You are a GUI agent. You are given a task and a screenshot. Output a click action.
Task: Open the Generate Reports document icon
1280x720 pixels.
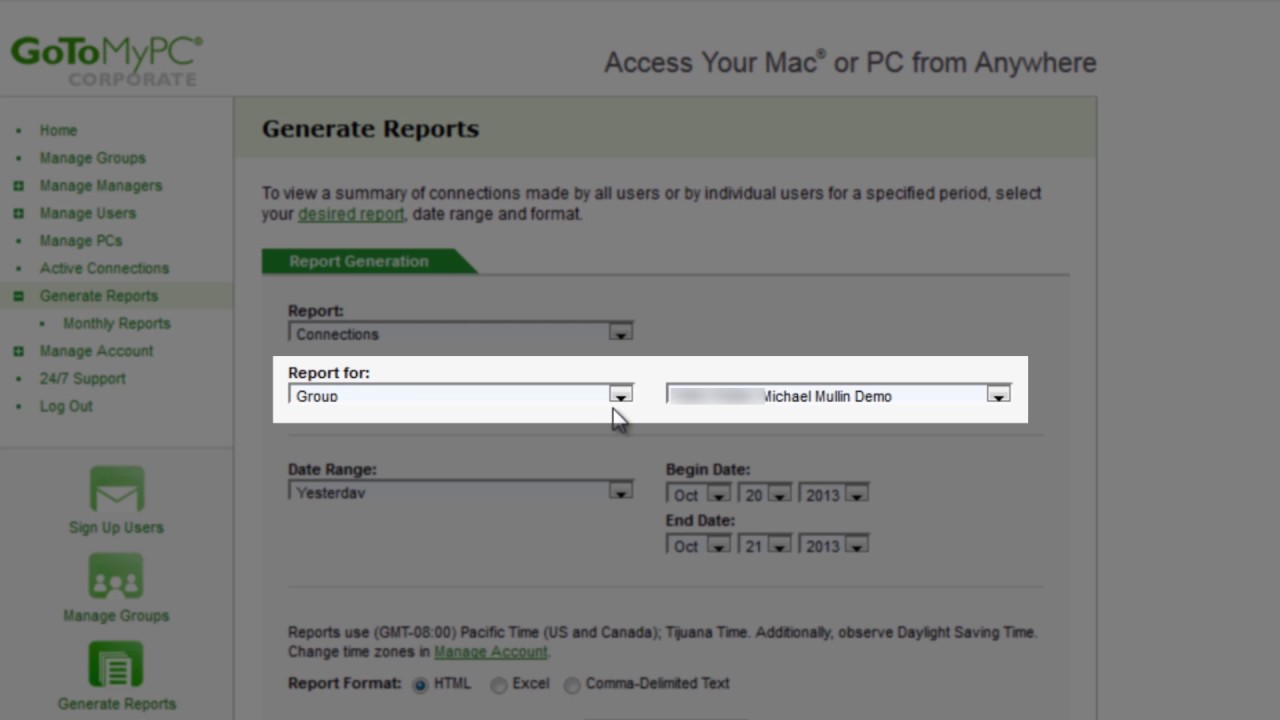coord(116,666)
